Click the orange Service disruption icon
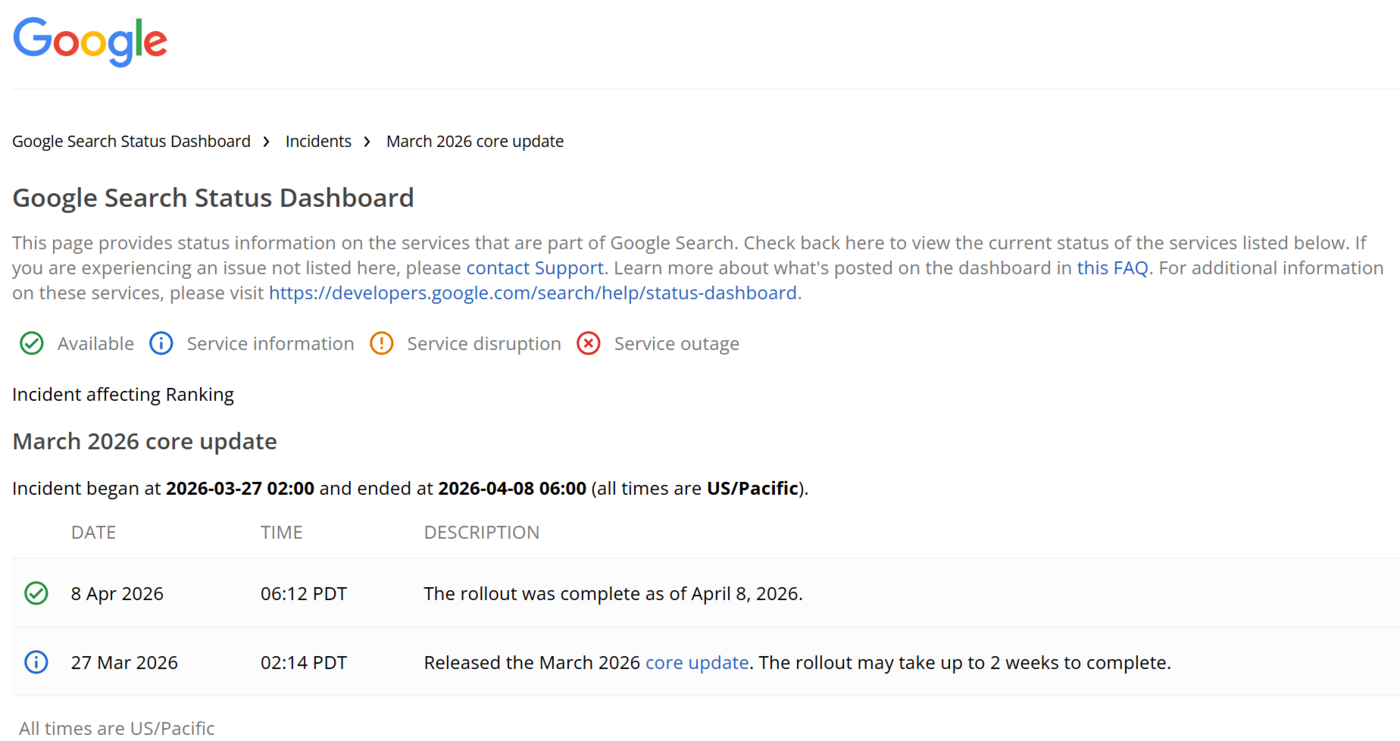Viewport: 1400px width, 741px height. [x=381, y=343]
